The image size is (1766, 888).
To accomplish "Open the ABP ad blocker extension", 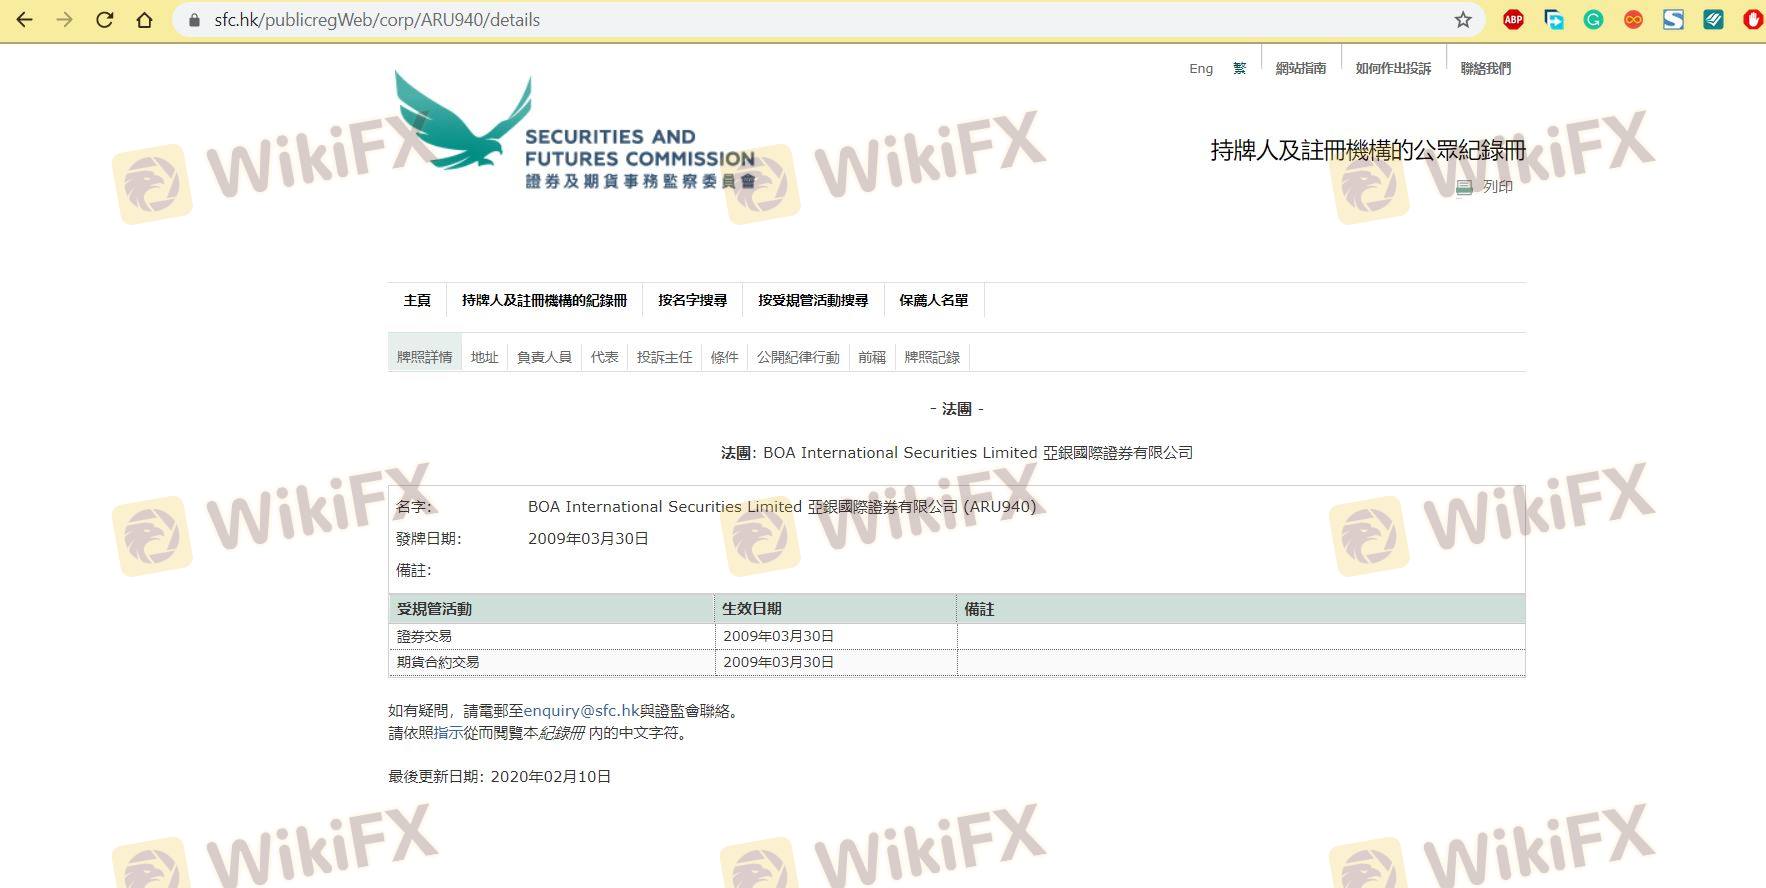I will click(1513, 19).
